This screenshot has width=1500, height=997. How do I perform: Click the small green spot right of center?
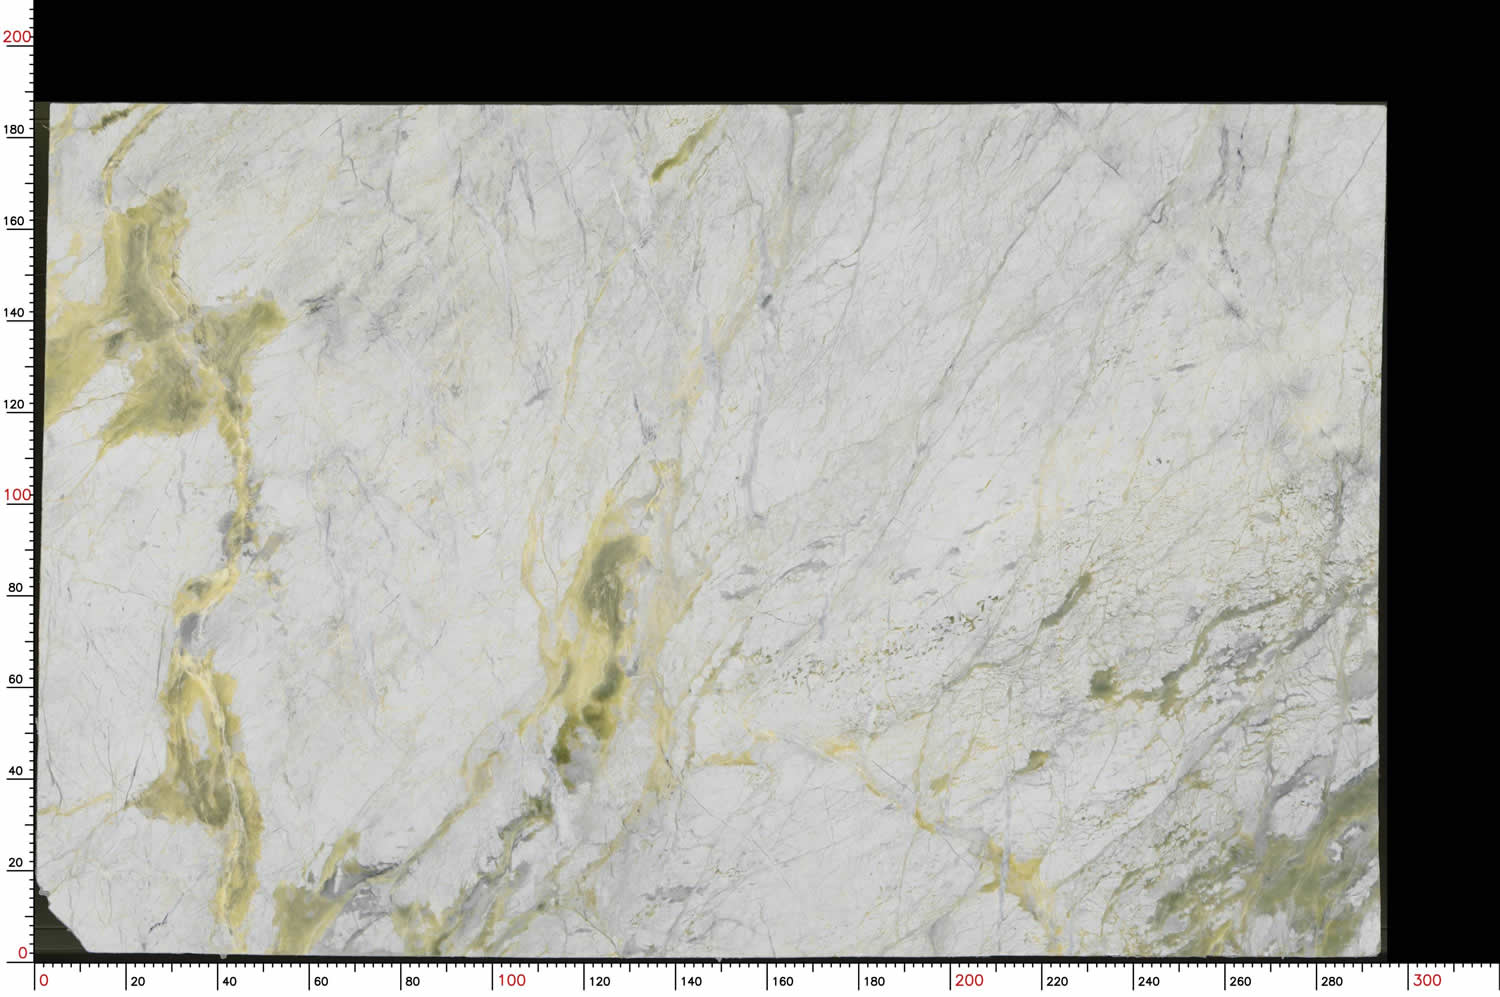1102,683
